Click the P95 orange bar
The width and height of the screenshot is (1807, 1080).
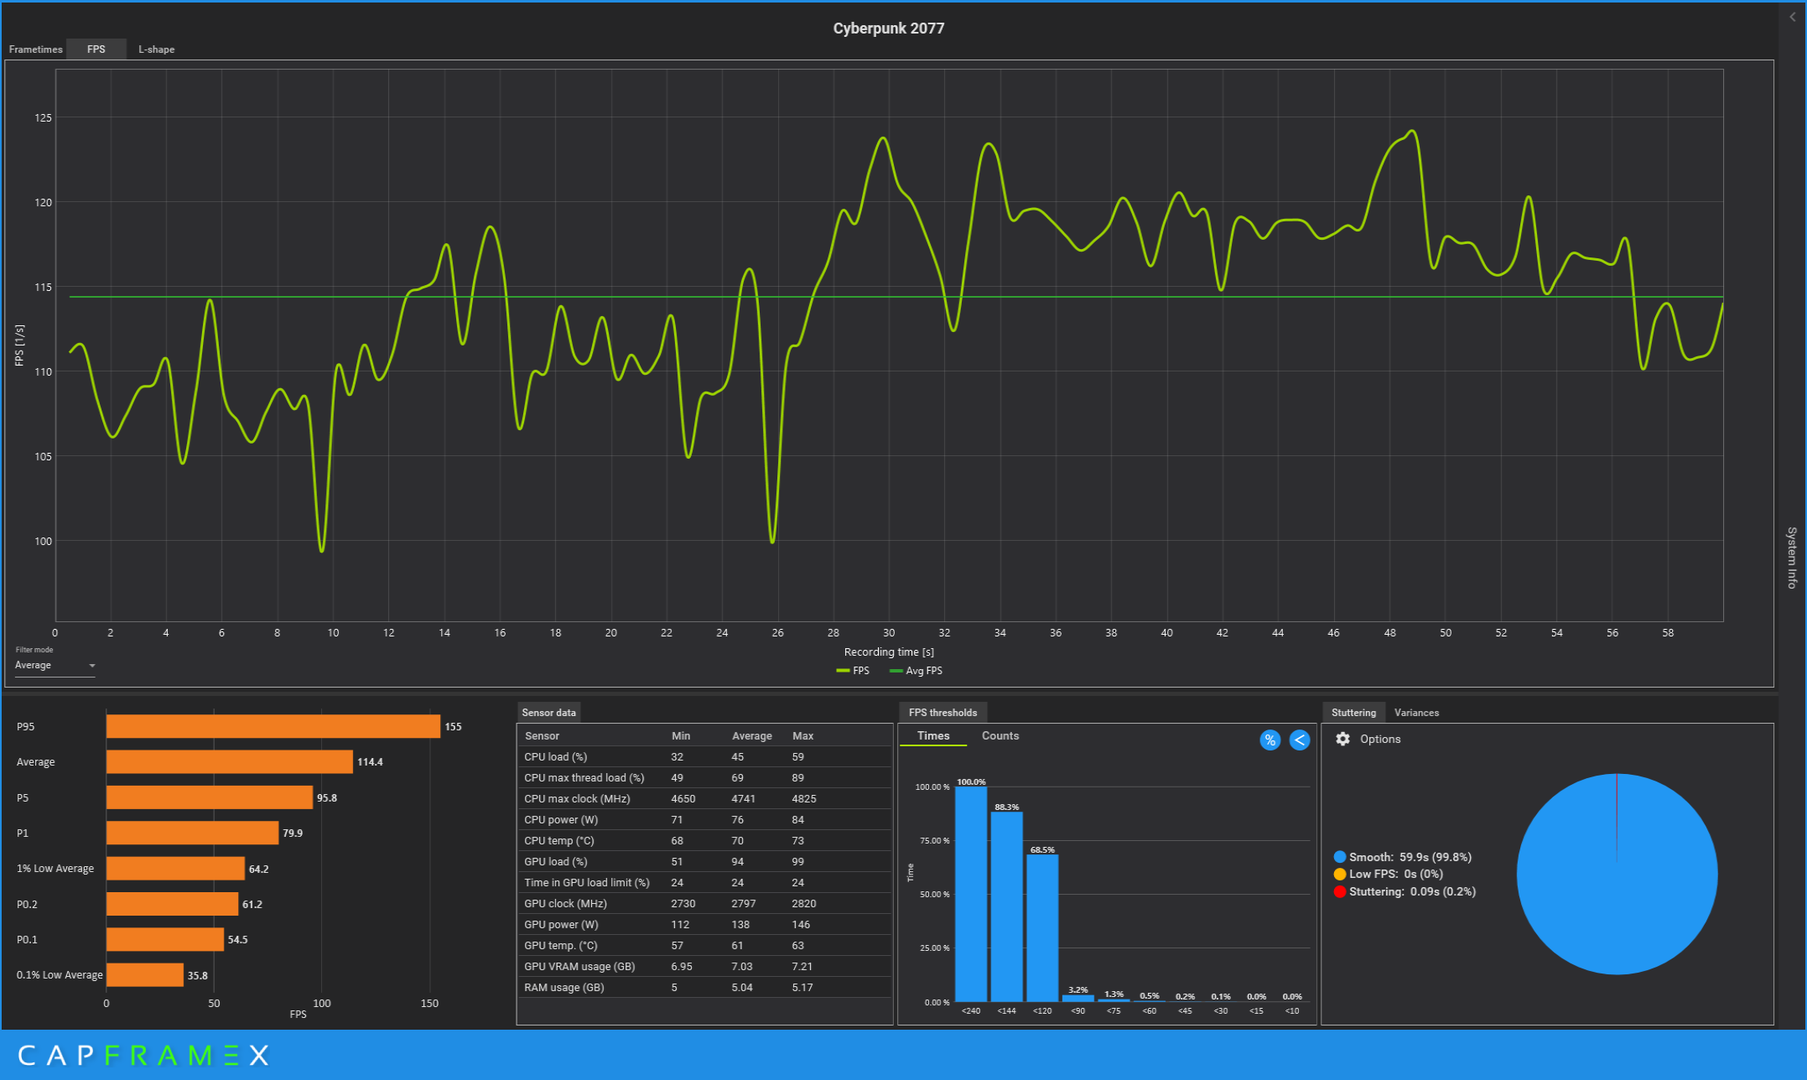[x=273, y=727]
